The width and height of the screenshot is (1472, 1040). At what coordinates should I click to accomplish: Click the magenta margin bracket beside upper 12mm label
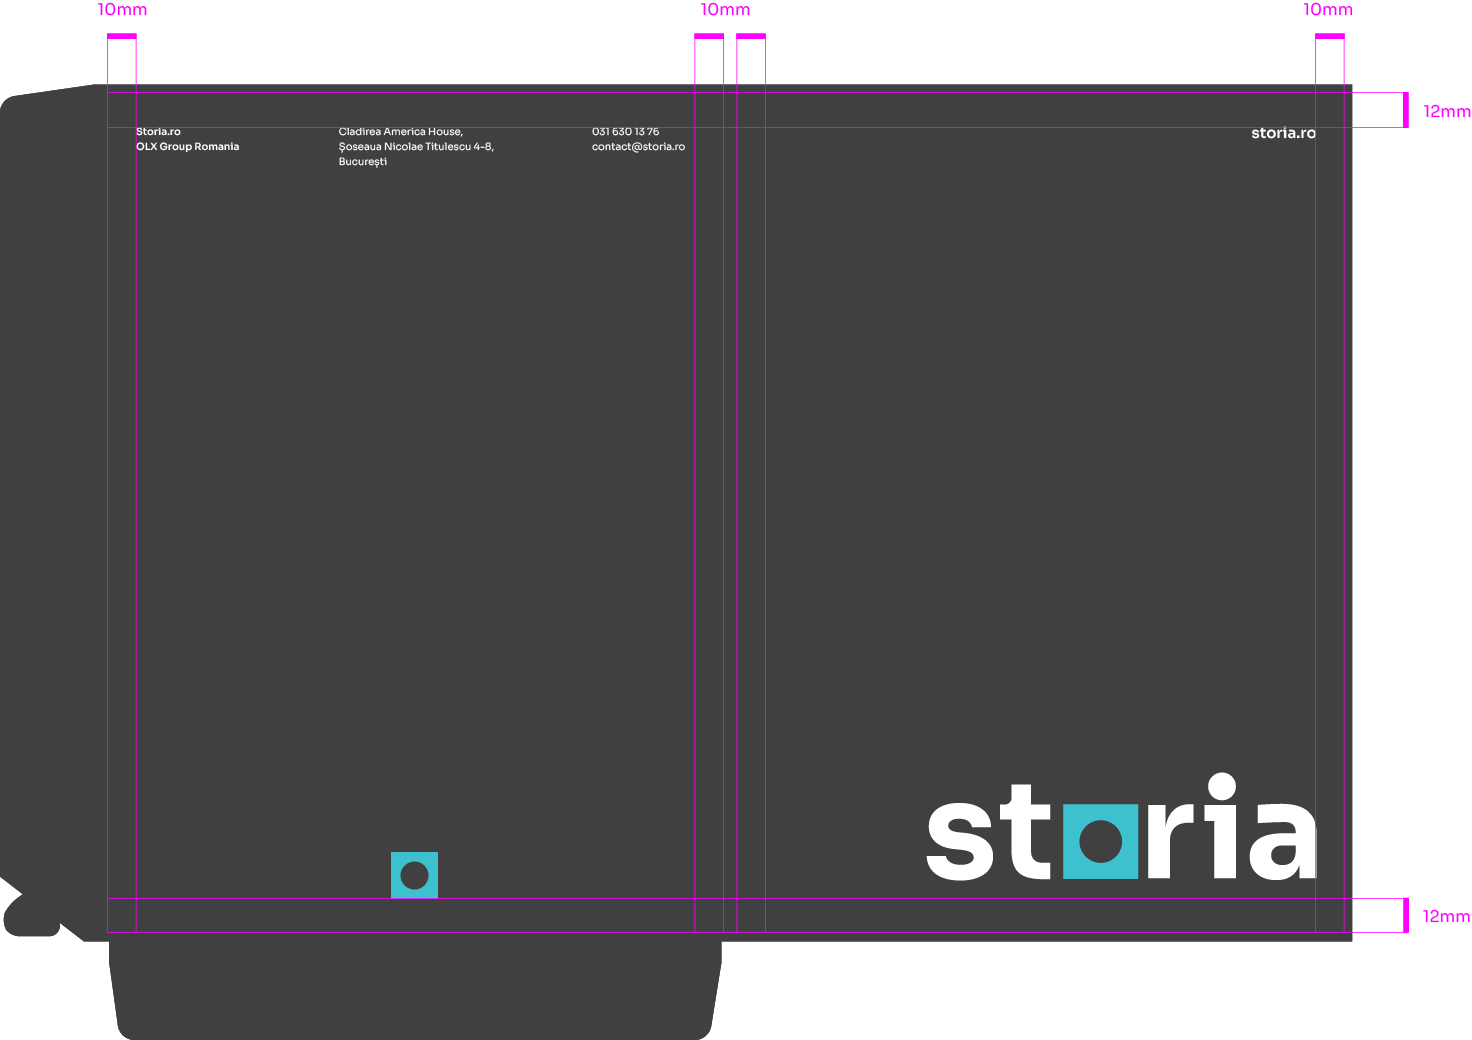coord(1405,110)
